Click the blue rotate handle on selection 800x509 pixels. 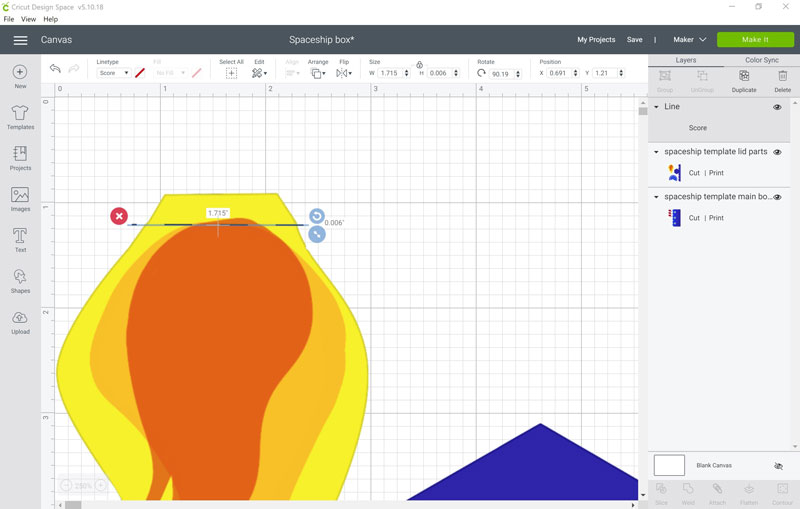pyautogui.click(x=317, y=216)
